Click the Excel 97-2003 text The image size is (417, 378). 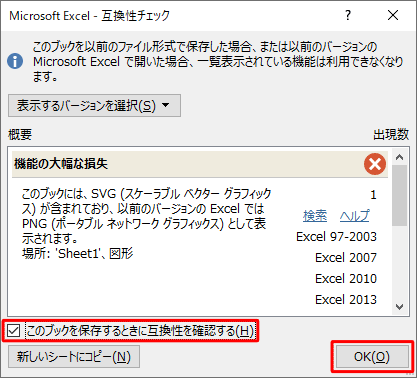coord(336,237)
